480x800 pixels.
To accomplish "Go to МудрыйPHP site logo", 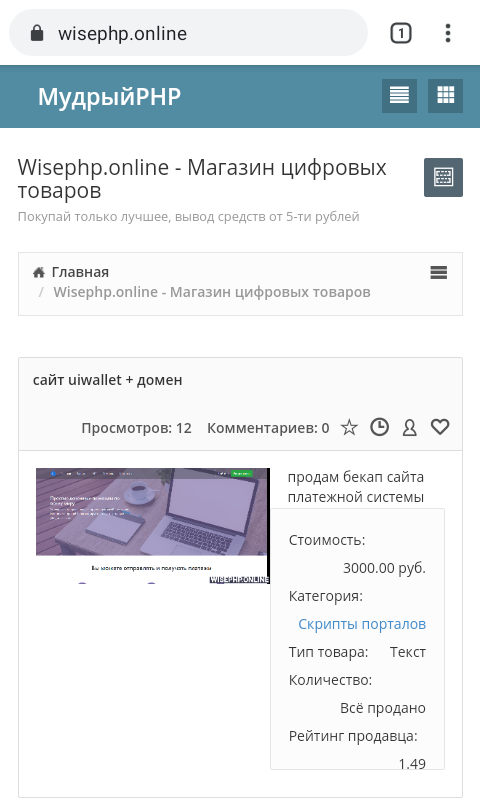I will click(x=109, y=96).
